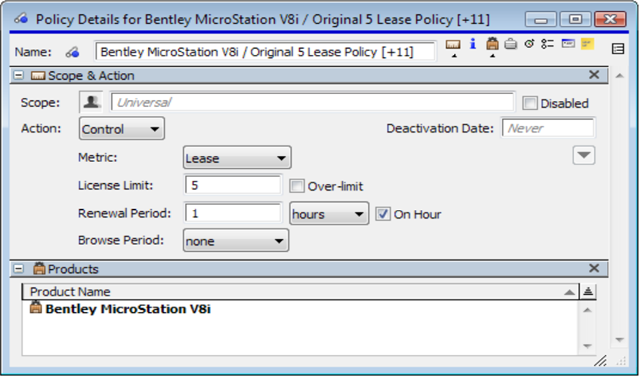
Task: Click the user scope icon button
Action: pyautogui.click(x=91, y=102)
